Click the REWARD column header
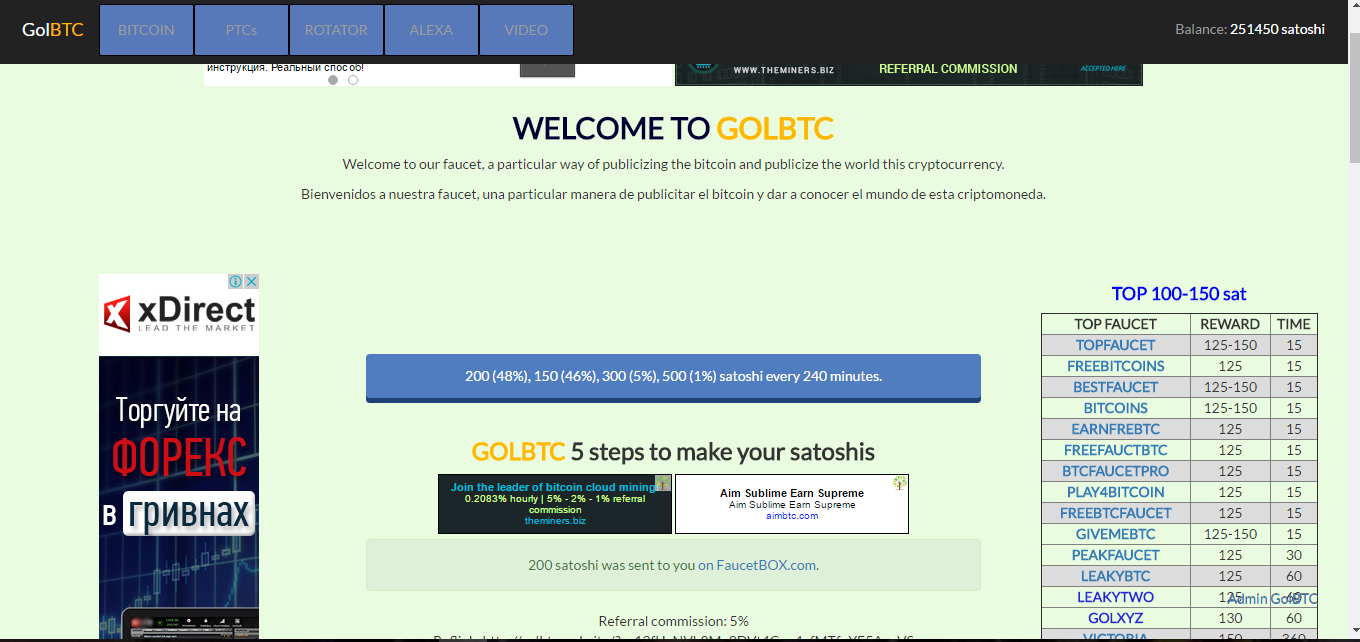The image size is (1360, 642). (x=1230, y=324)
